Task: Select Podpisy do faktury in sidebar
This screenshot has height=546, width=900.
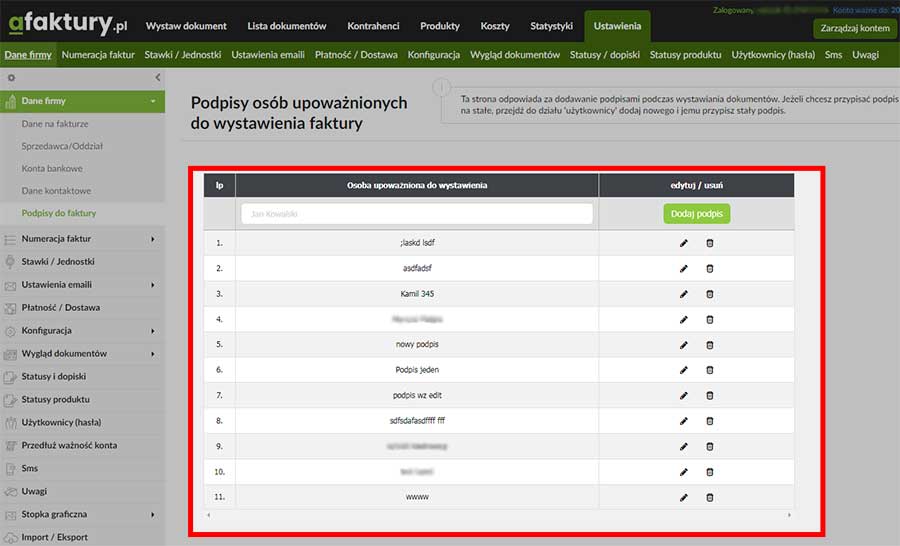Action: (x=59, y=213)
